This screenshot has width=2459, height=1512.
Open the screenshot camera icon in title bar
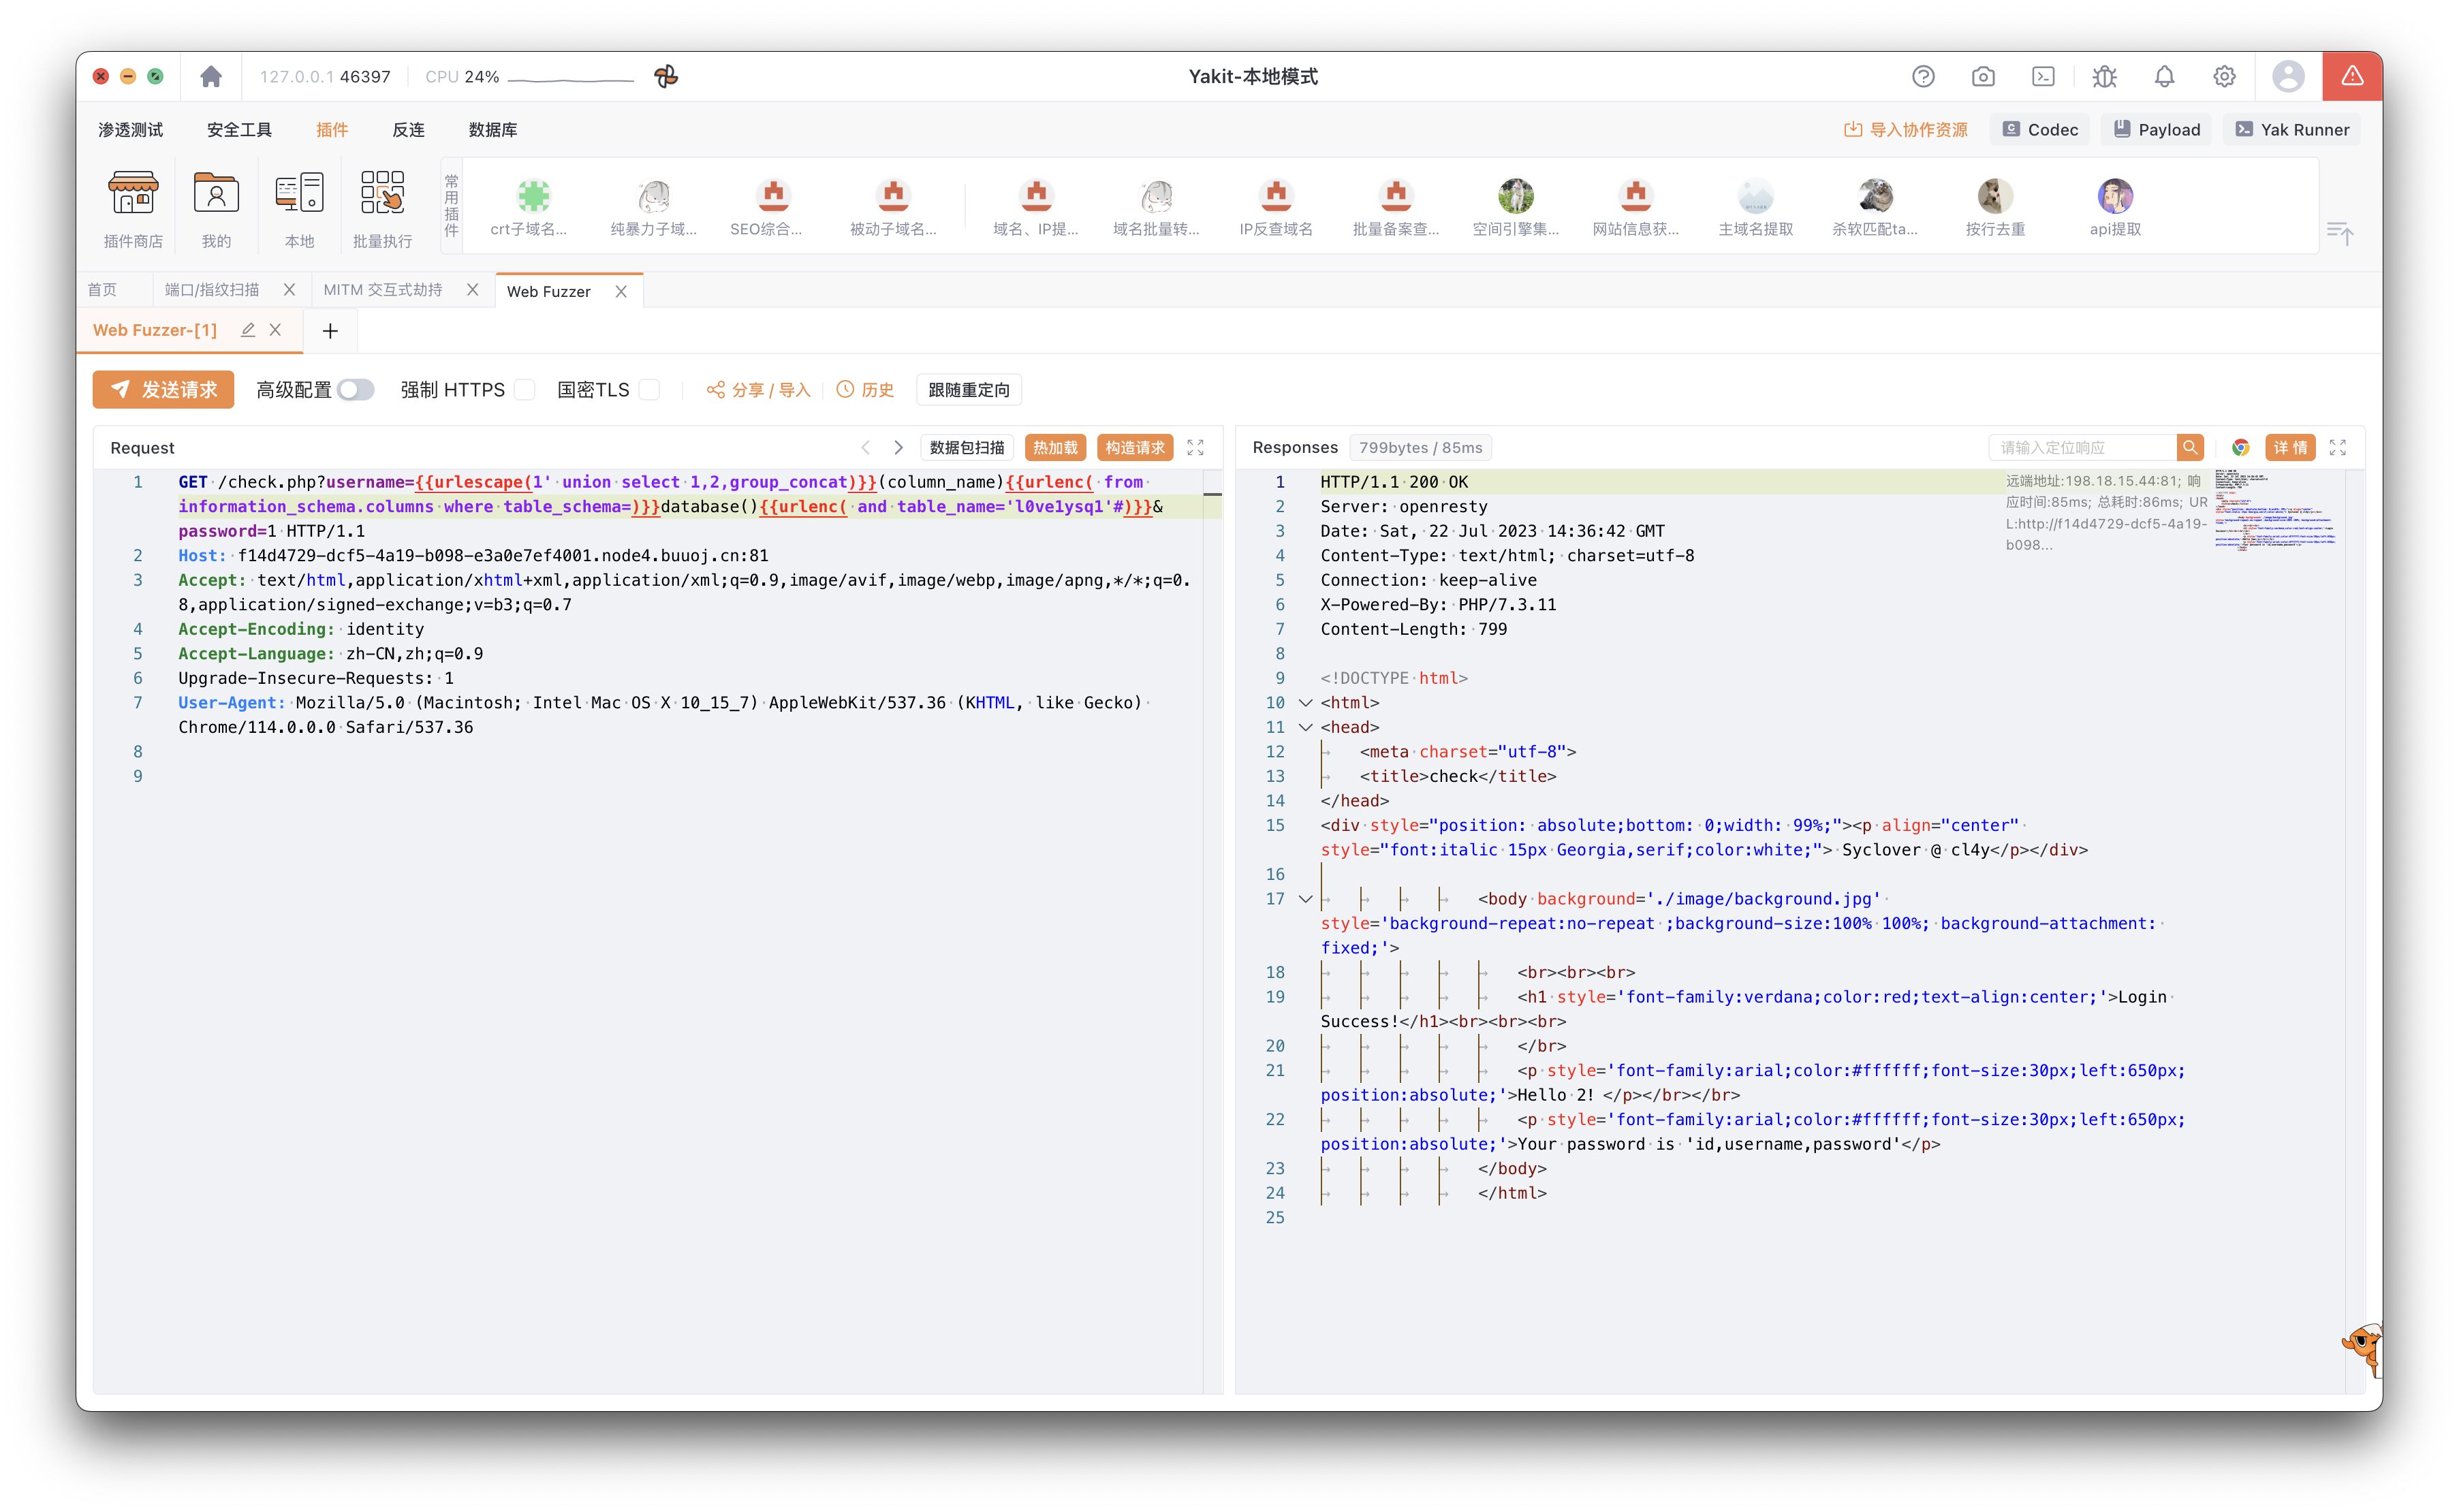pos(1983,77)
